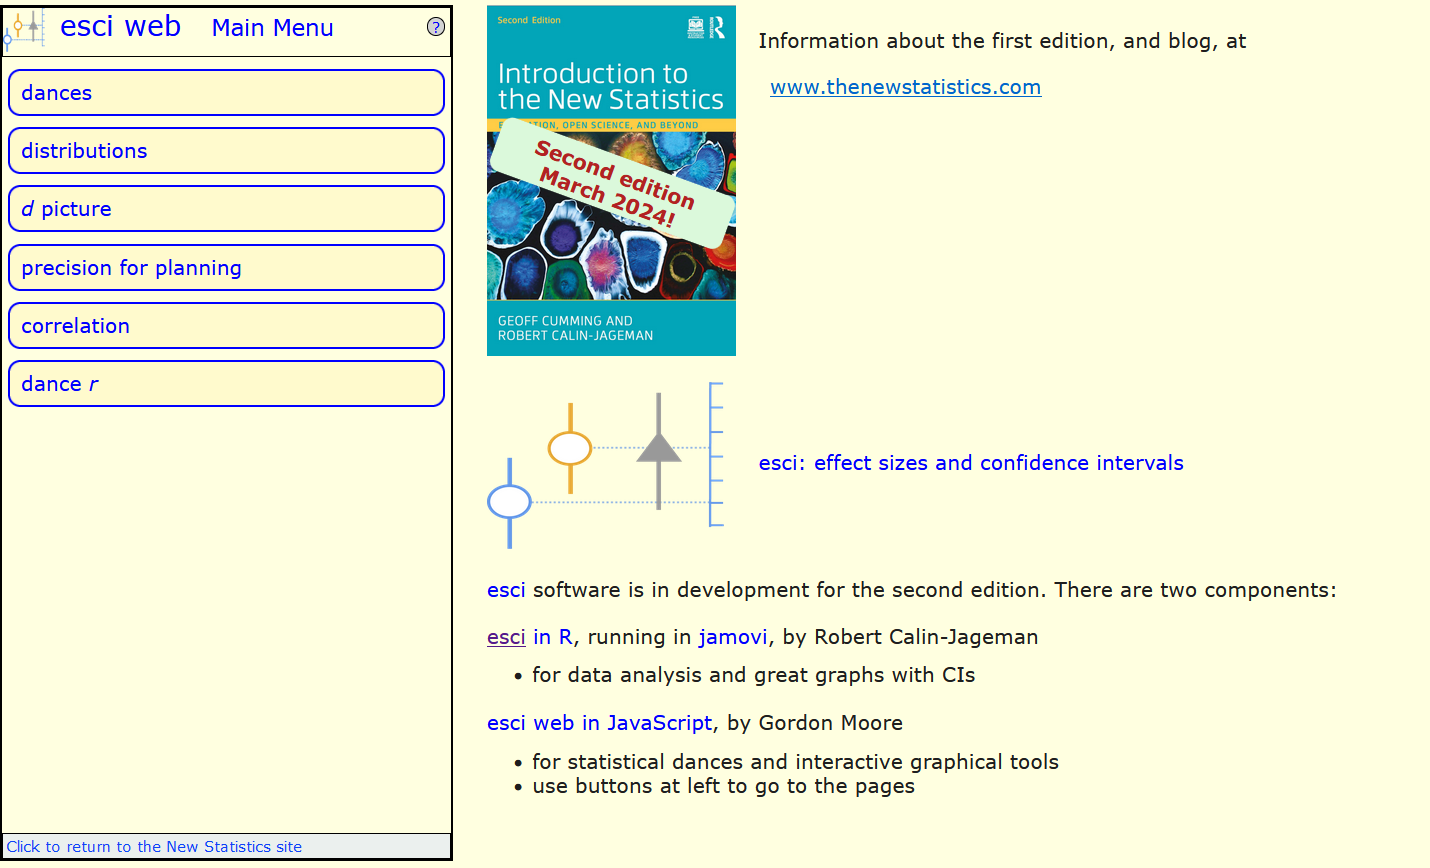
Task: Click 'esci: effect sizes and confidence intervals' heading
Action: coord(971,463)
